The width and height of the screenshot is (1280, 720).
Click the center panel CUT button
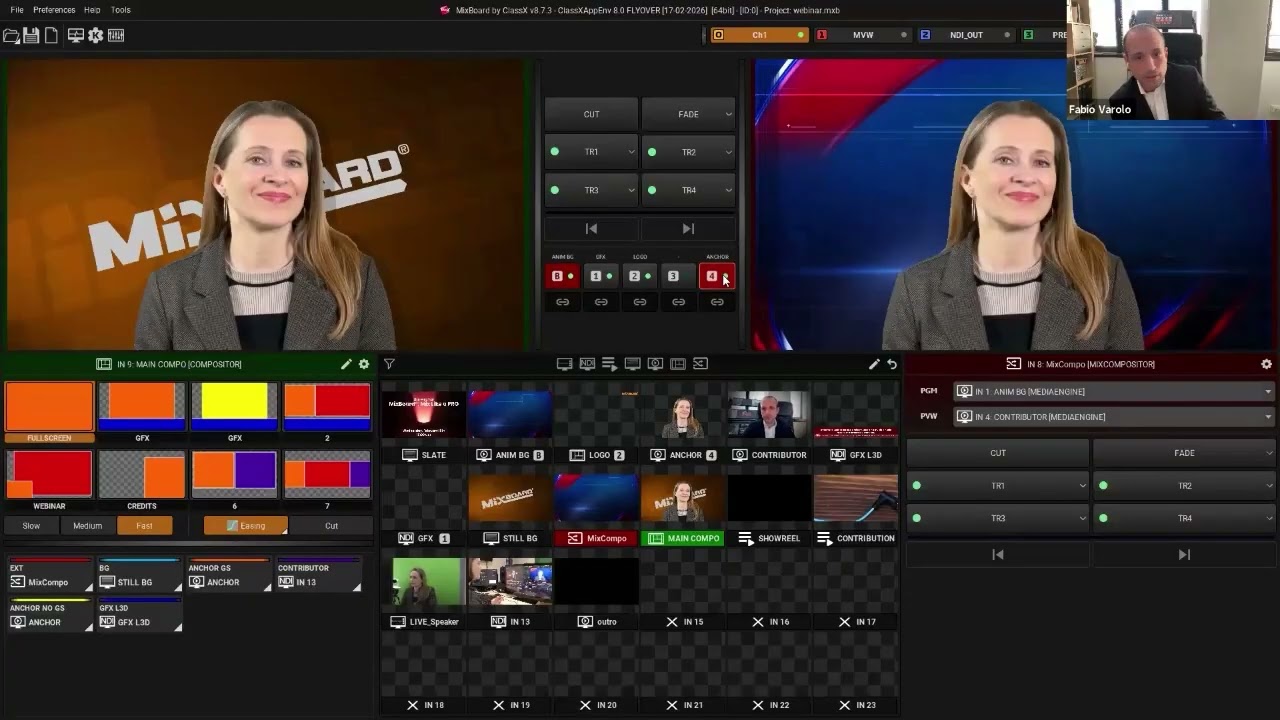591,114
